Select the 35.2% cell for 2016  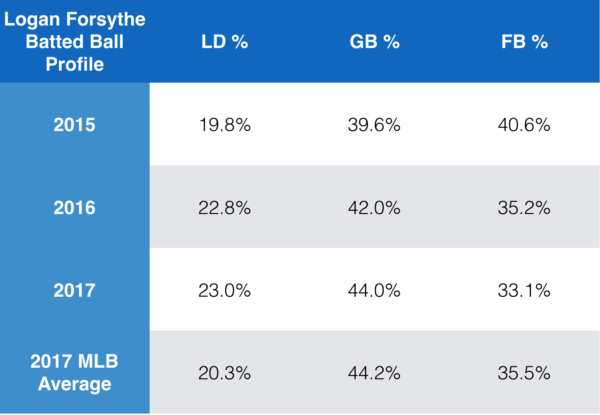(x=523, y=207)
